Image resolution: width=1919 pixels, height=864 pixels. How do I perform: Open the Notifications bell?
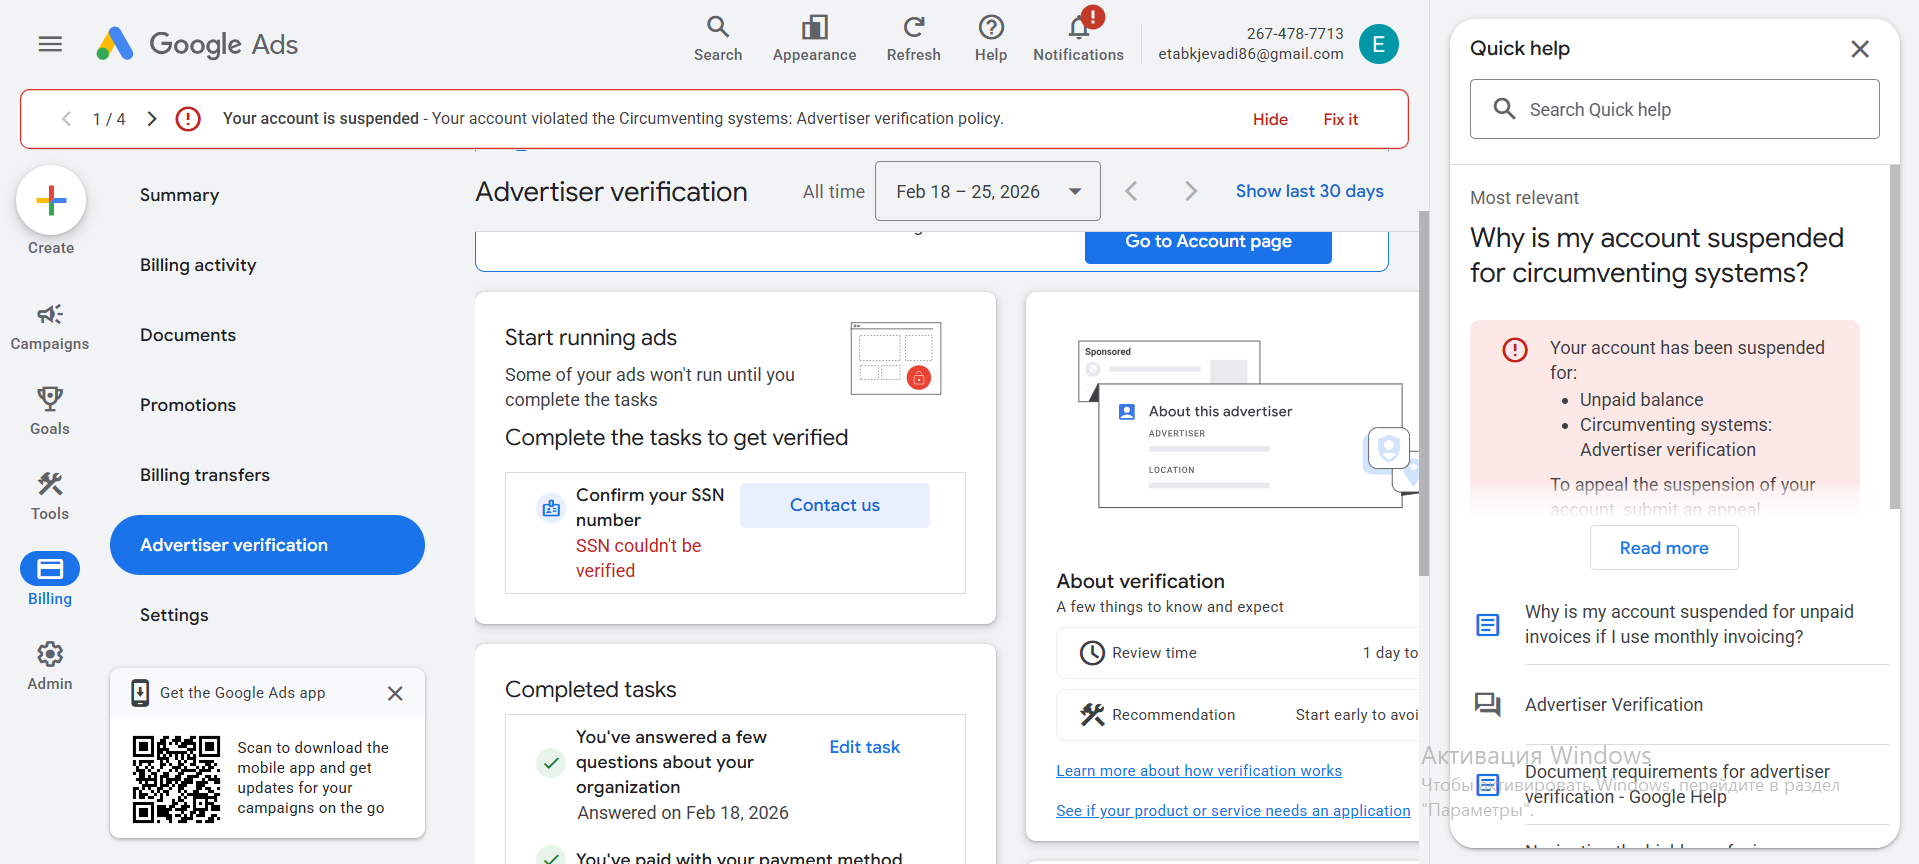pyautogui.click(x=1078, y=39)
